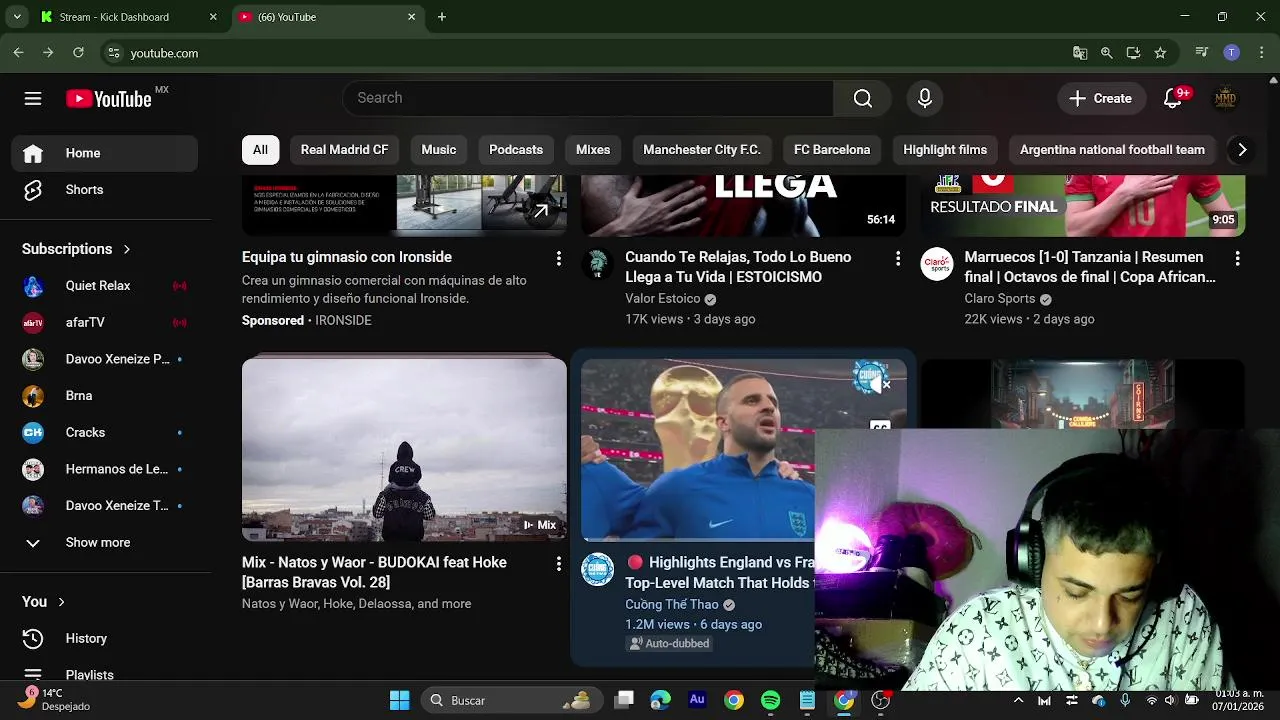Expand the You section chevron
Viewport: 1280px width, 720px height.
coord(61,602)
